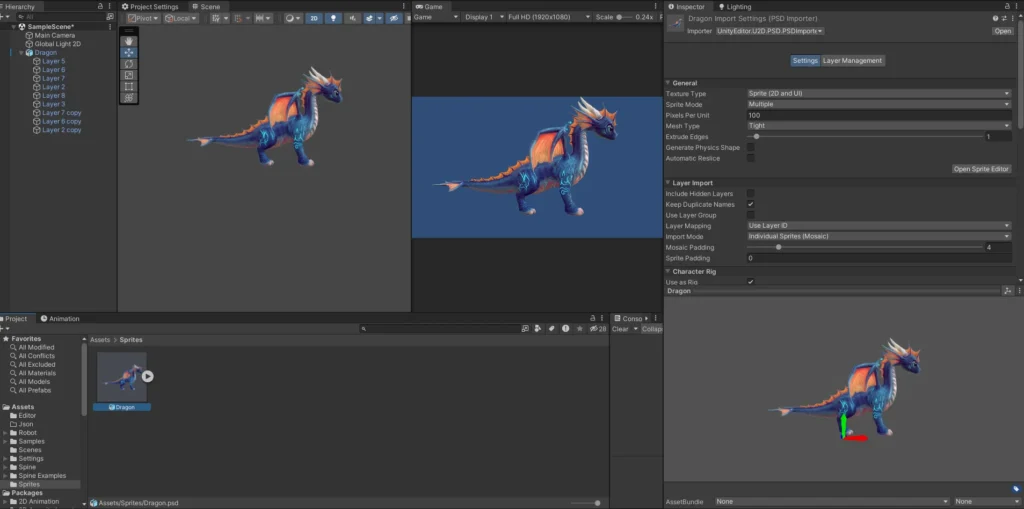Enable the Generate Physics Shape checkbox
Image resolution: width=1024 pixels, height=509 pixels.
point(751,147)
